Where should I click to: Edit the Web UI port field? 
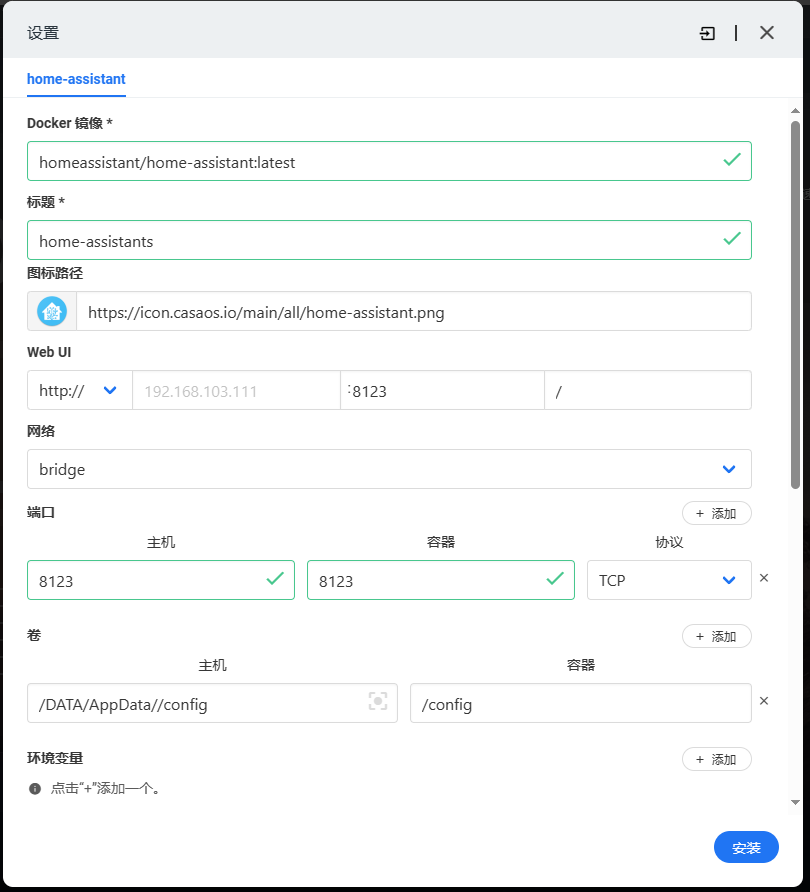coord(443,390)
